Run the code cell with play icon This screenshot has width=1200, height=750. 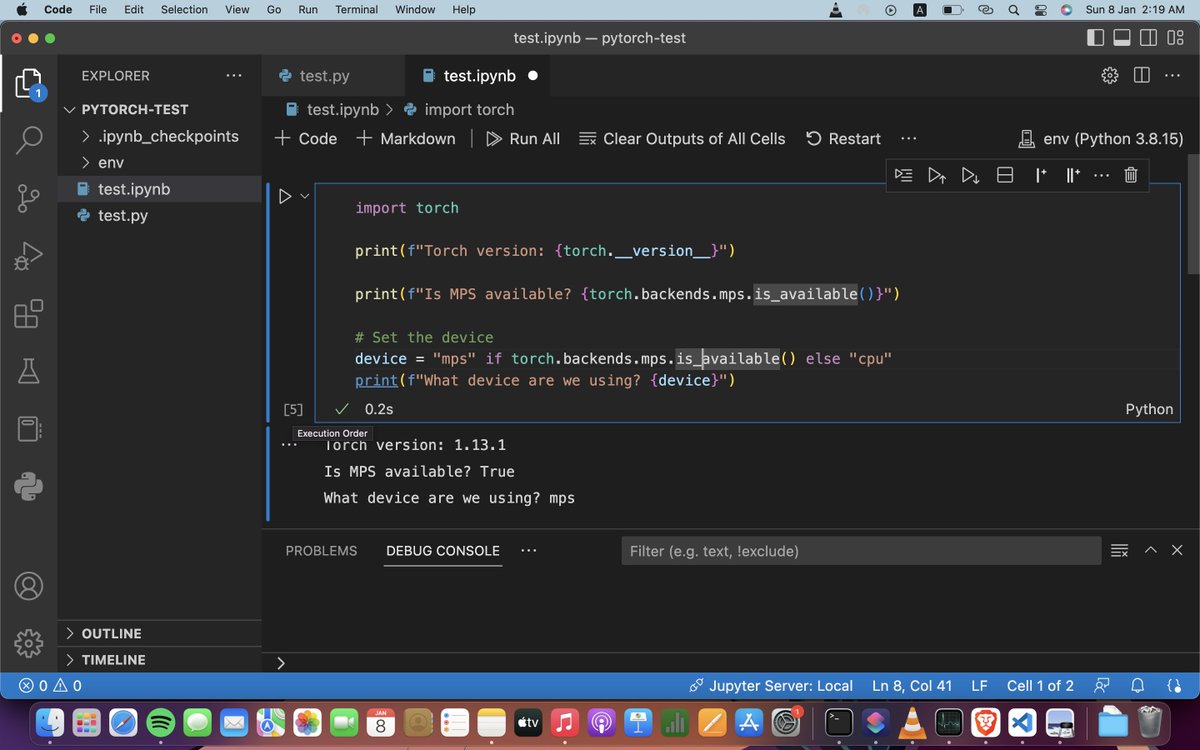[285, 197]
